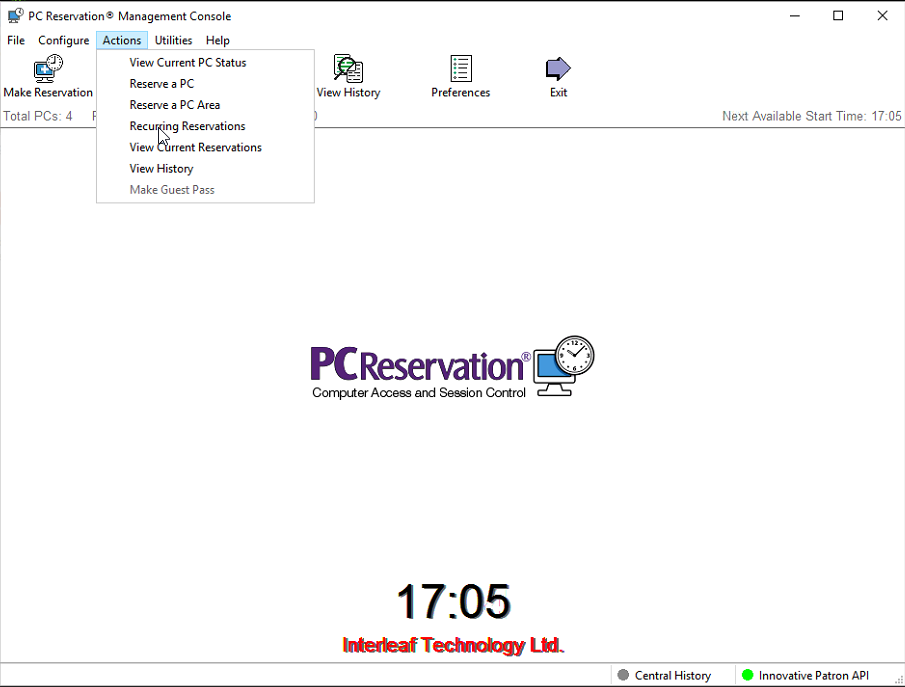Click the Total PCs: 4 status text
The width and height of the screenshot is (905, 687).
(x=38, y=116)
